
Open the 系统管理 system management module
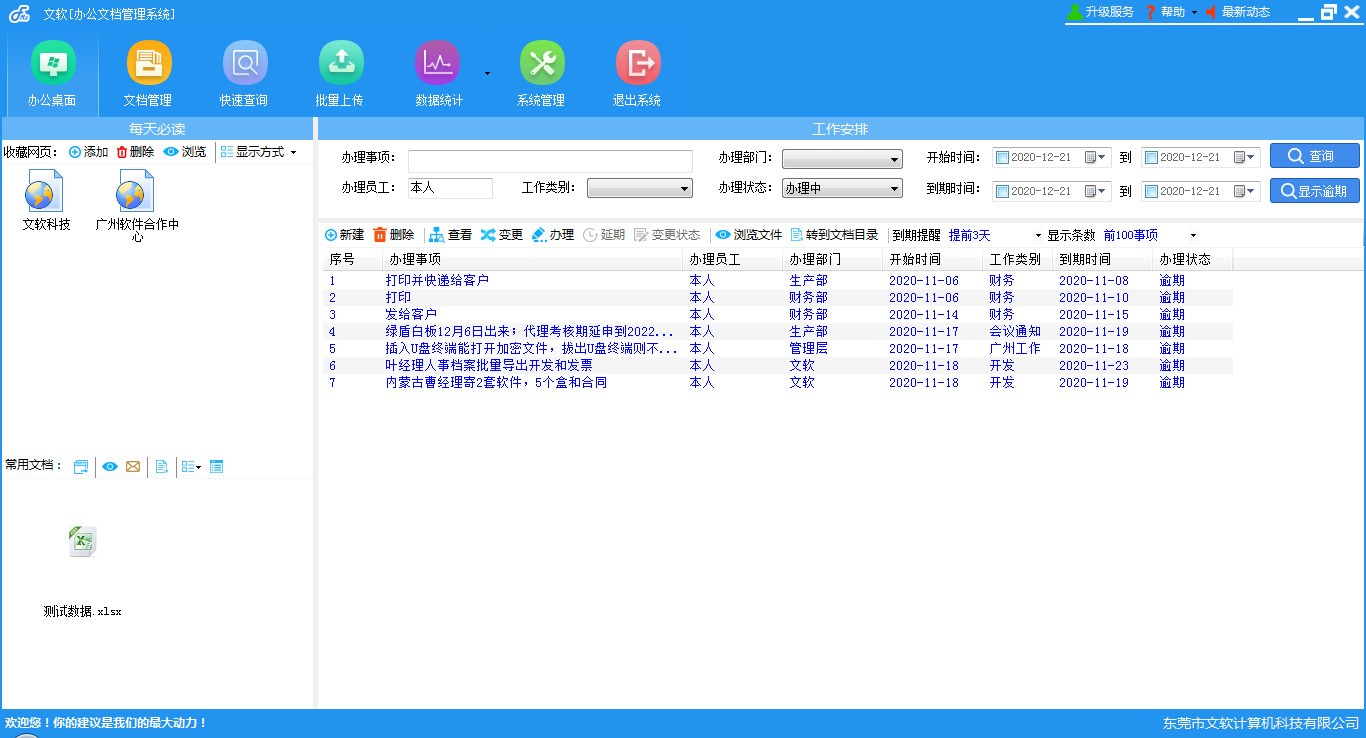[541, 74]
